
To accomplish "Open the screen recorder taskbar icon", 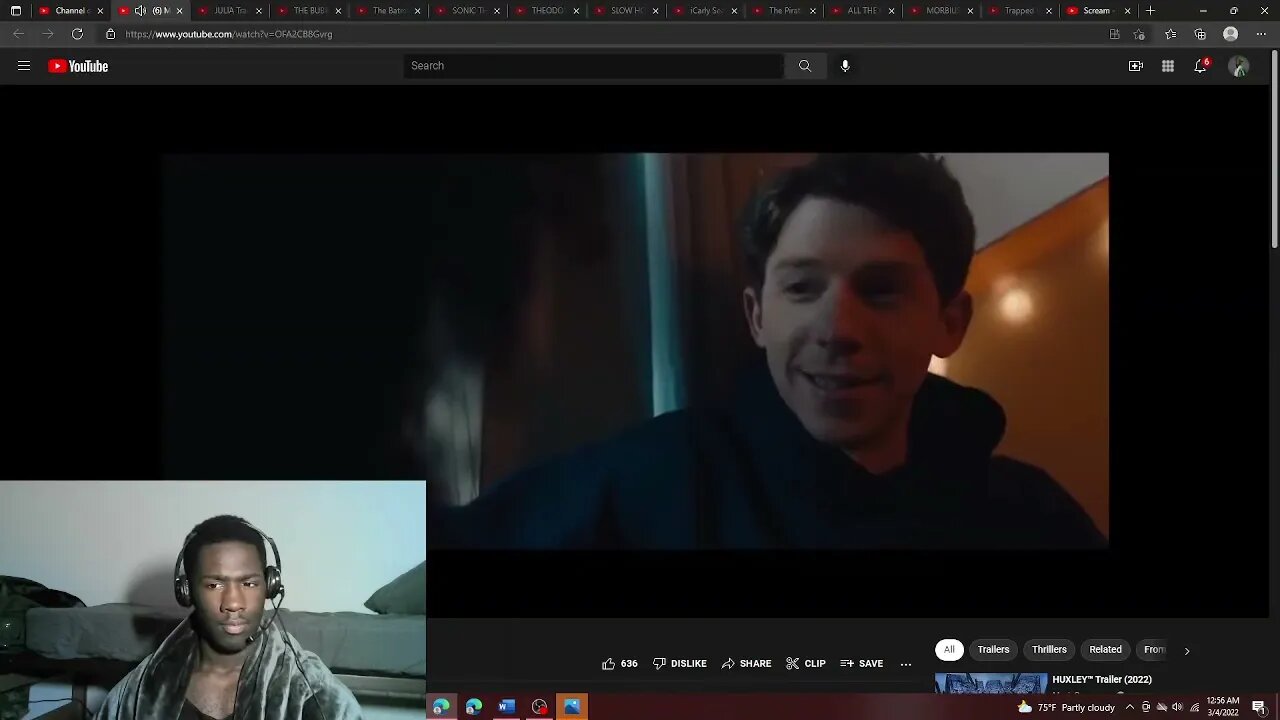I will 540,707.
